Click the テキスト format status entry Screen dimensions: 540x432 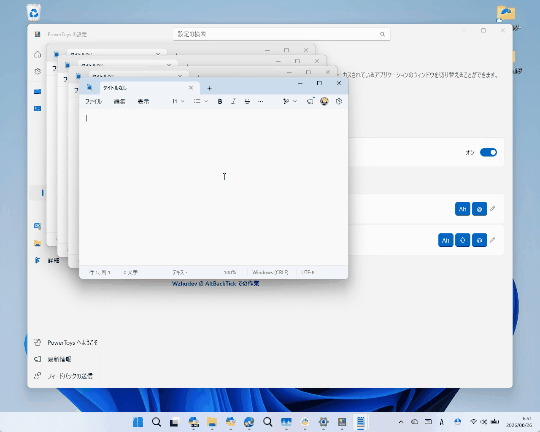[180, 272]
